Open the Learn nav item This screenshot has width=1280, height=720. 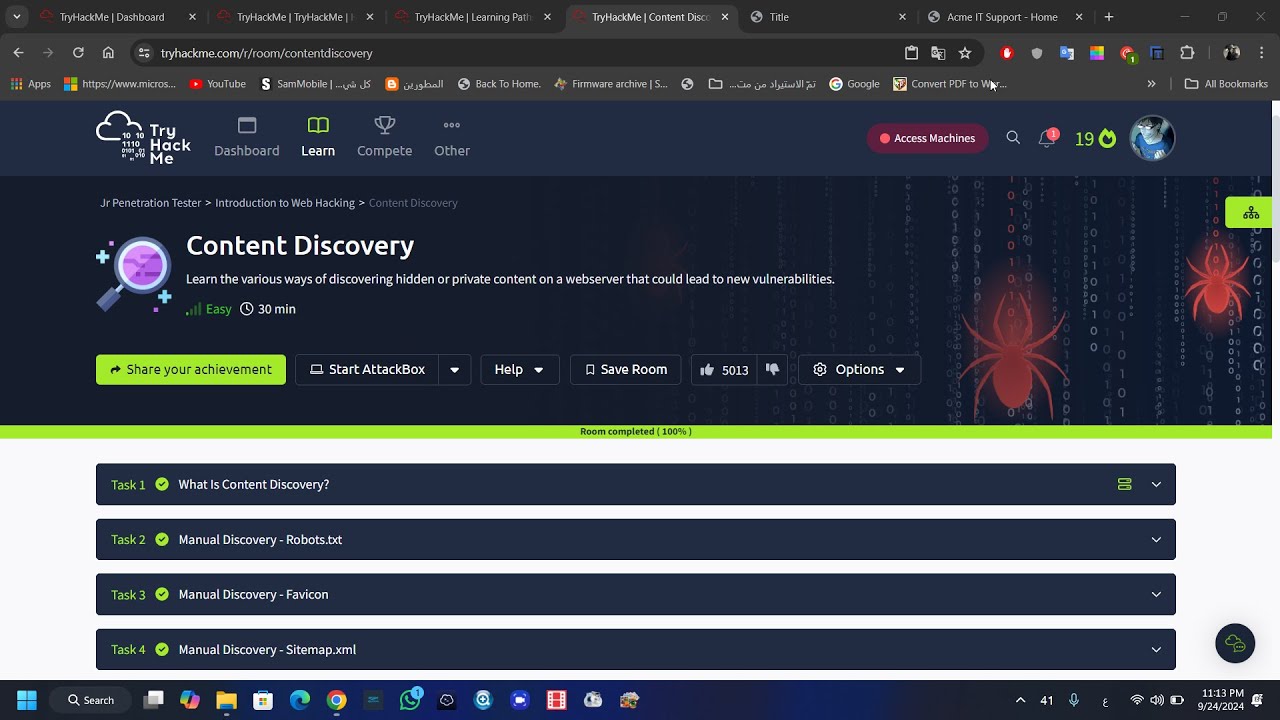point(318,138)
